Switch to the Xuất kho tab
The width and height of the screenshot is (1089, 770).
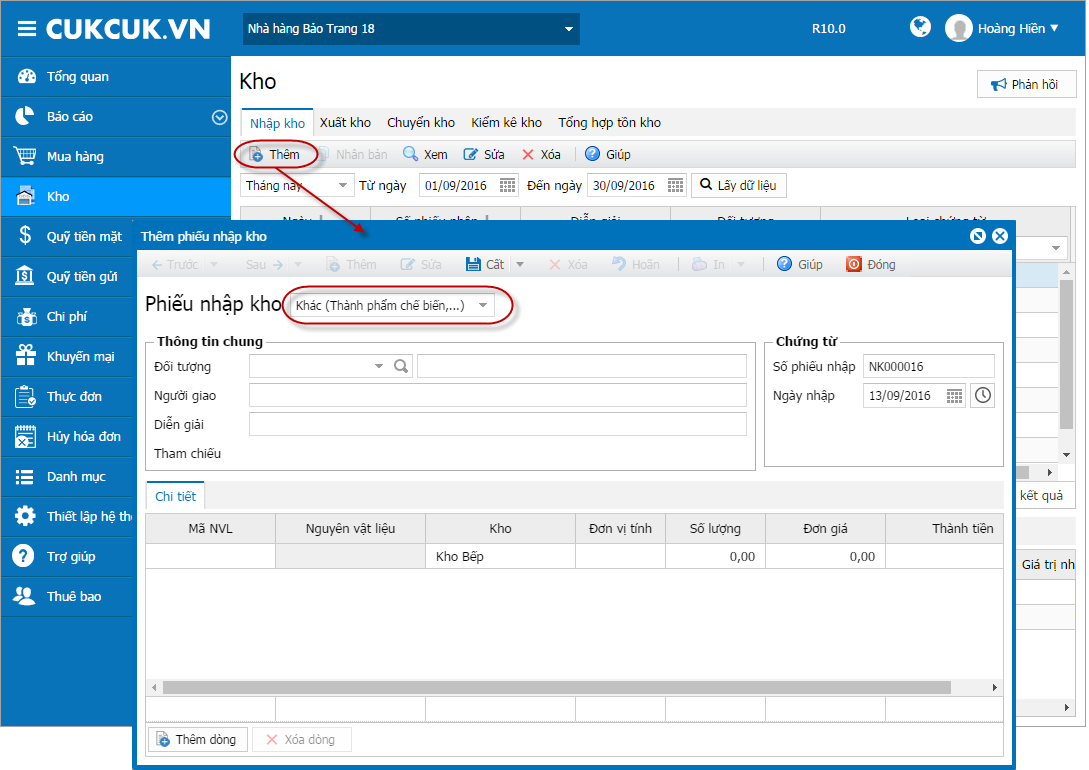coord(345,123)
